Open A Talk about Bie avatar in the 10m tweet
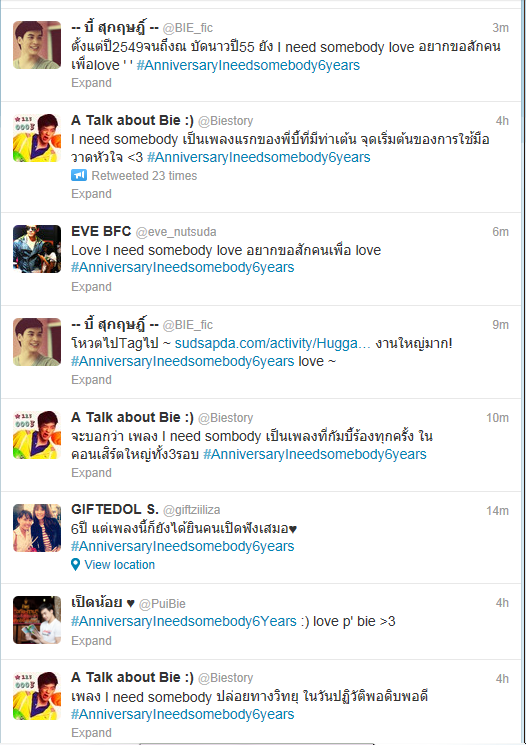526x745 pixels. (37, 435)
